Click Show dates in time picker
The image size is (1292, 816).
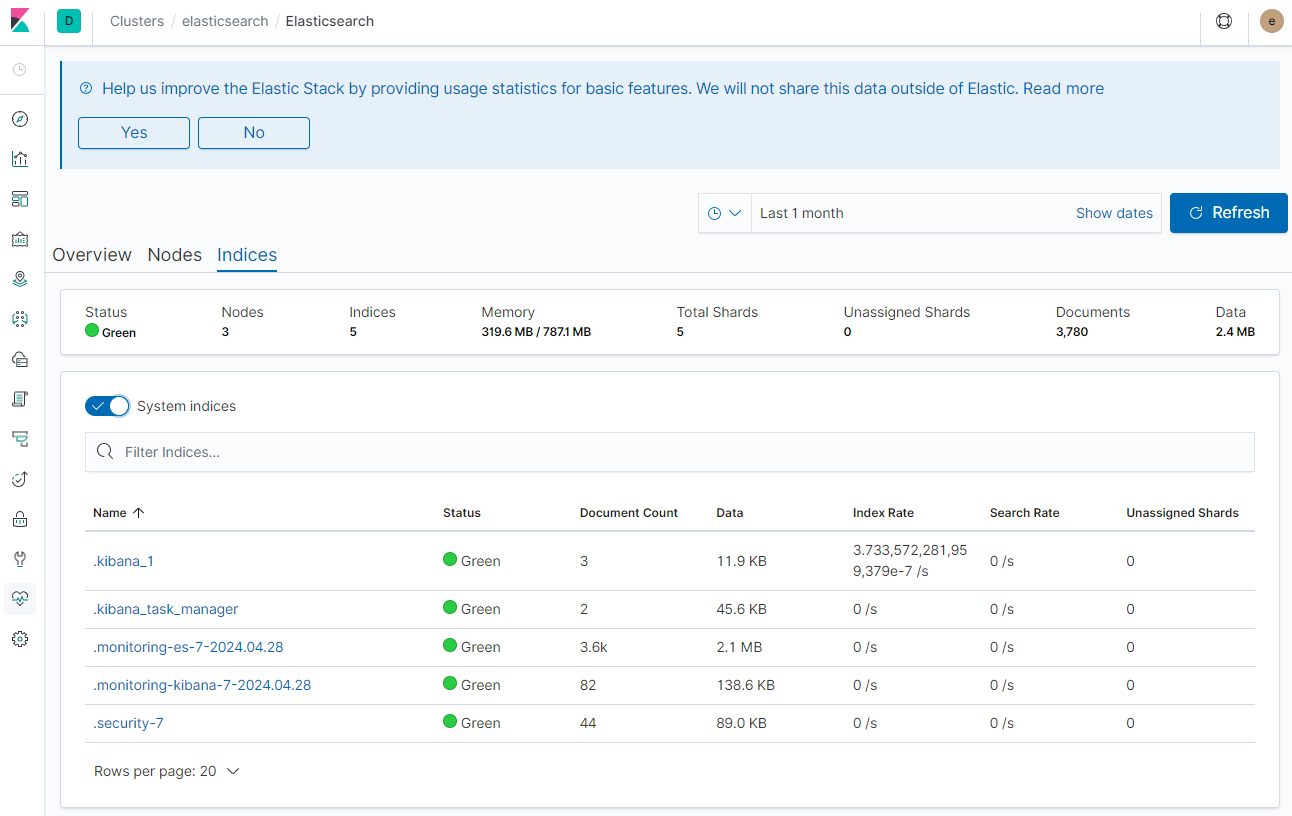click(1114, 213)
